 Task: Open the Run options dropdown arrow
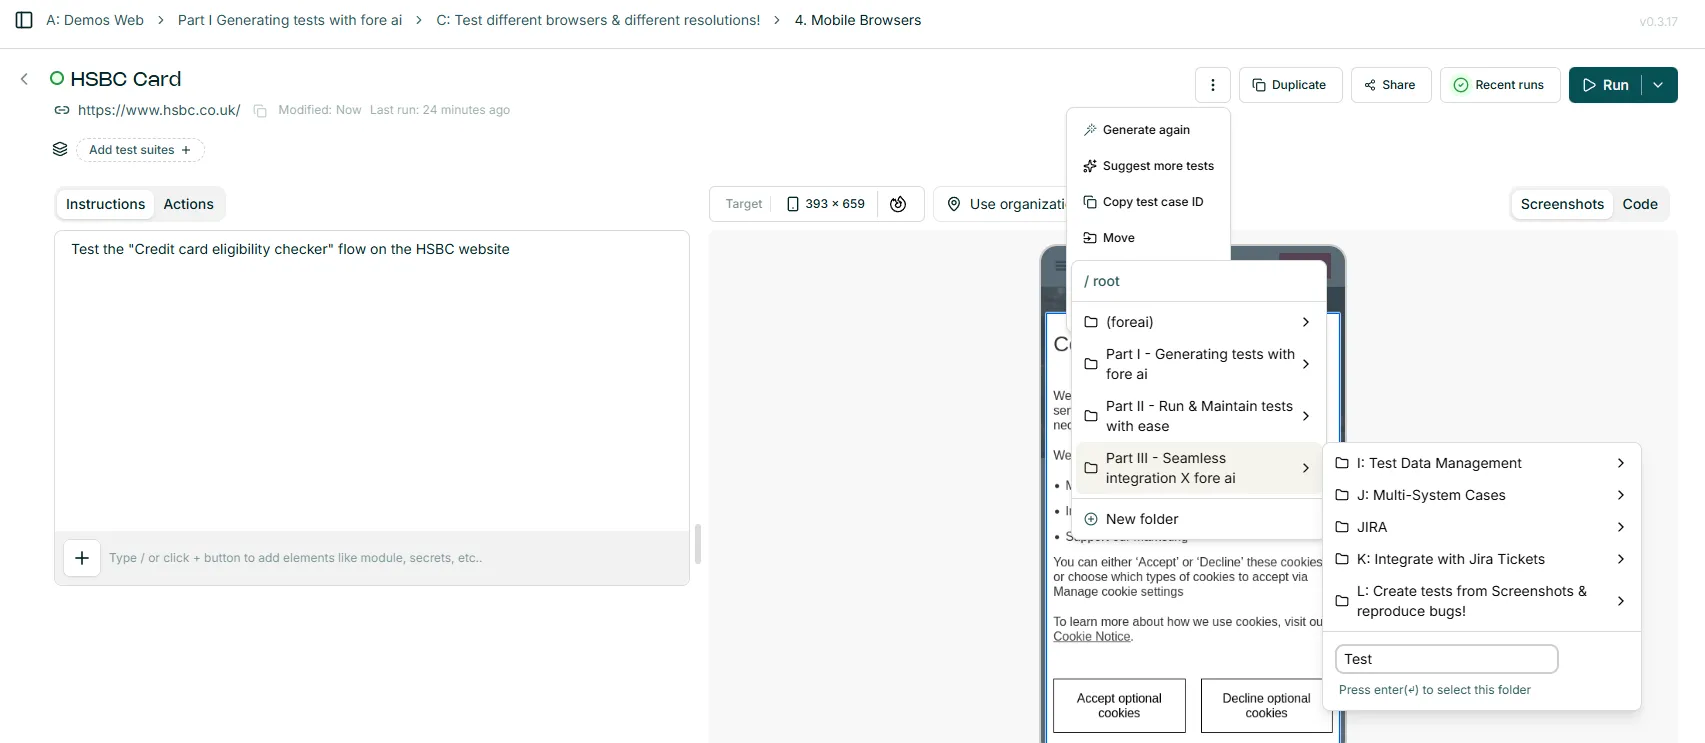click(x=1659, y=85)
